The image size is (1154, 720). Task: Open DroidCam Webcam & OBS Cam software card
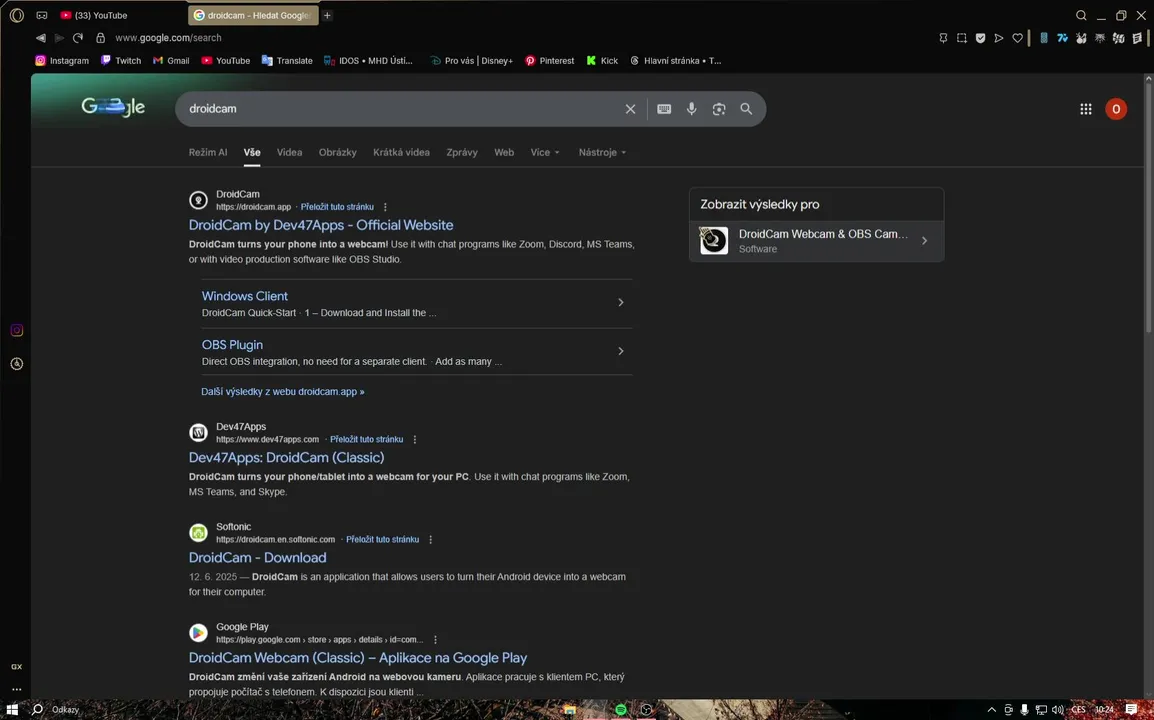coord(816,241)
